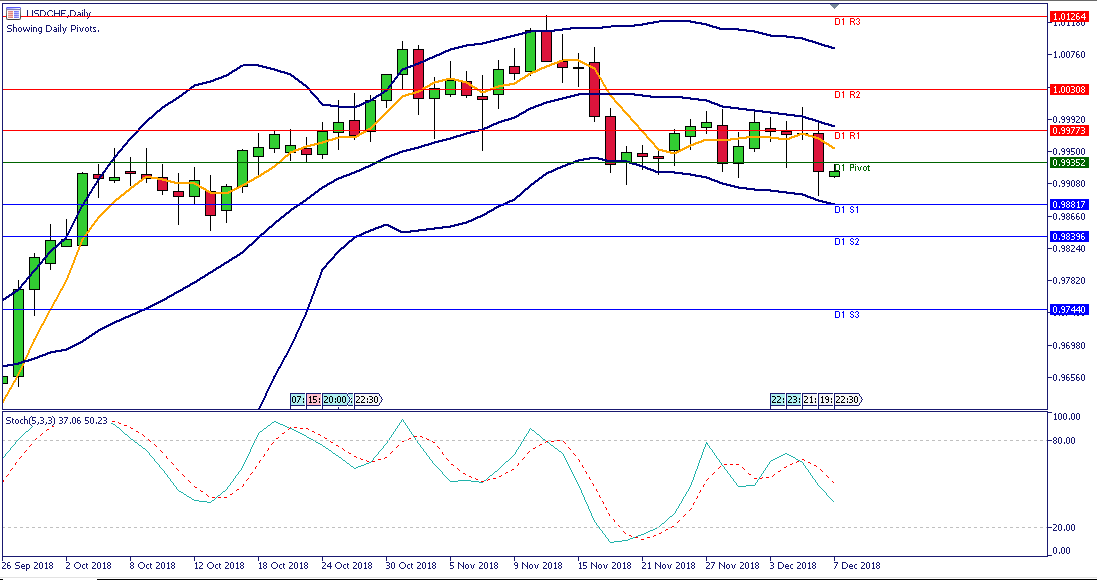Click the 24 Oct 2018 date label

346,565
